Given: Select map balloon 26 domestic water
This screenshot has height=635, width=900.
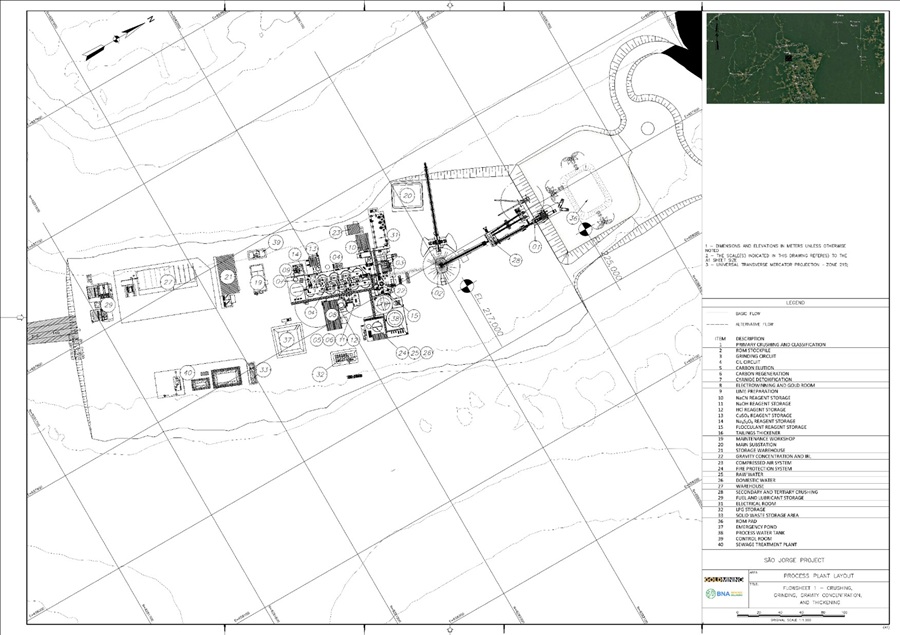Looking at the screenshot, I should click(426, 353).
